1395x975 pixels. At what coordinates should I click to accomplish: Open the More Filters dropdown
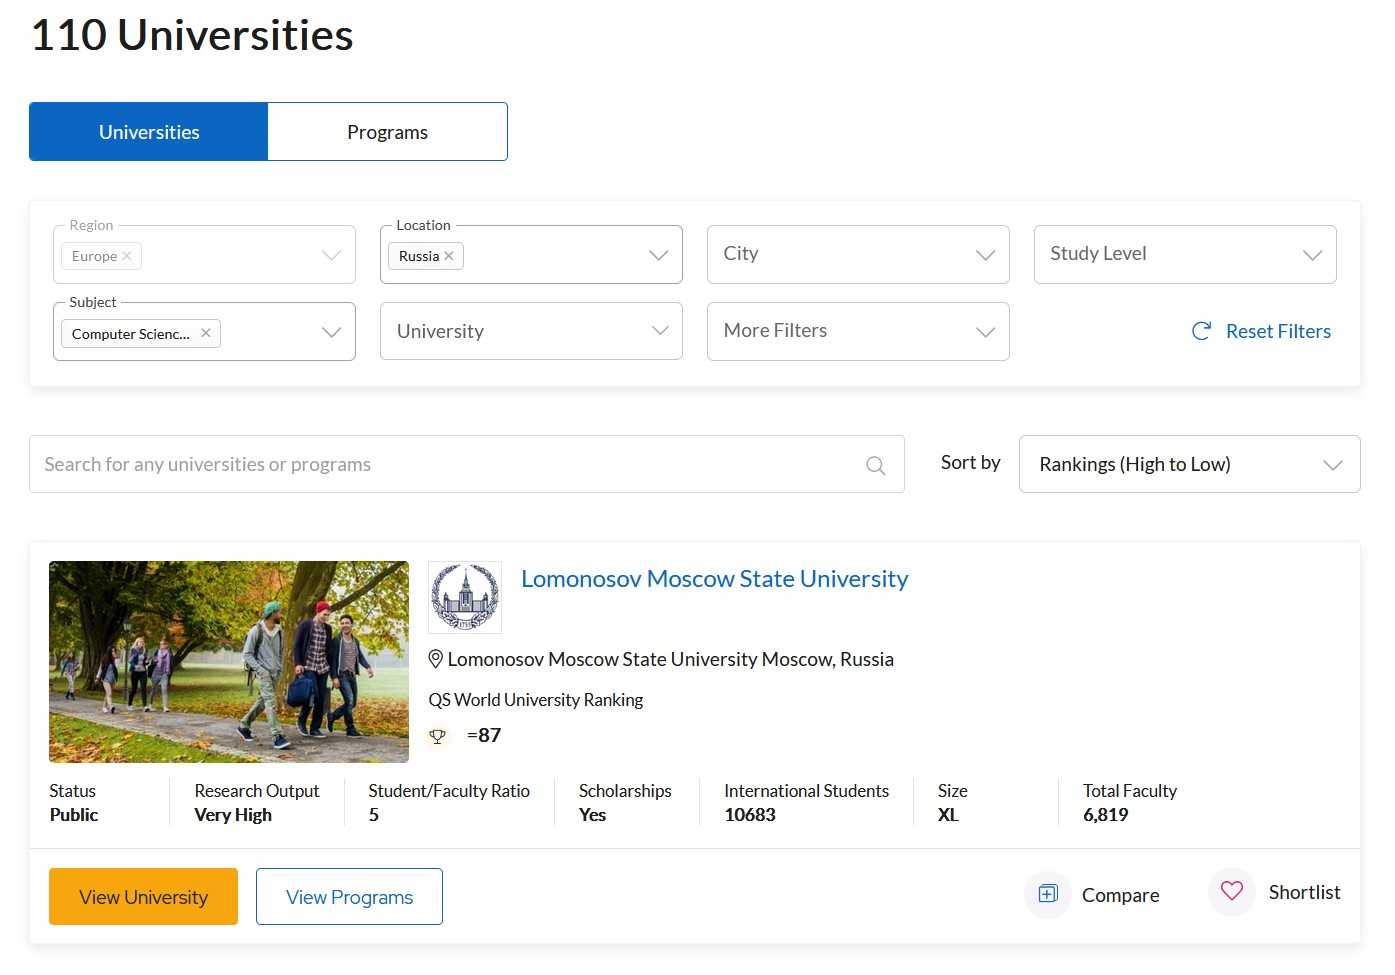click(857, 331)
